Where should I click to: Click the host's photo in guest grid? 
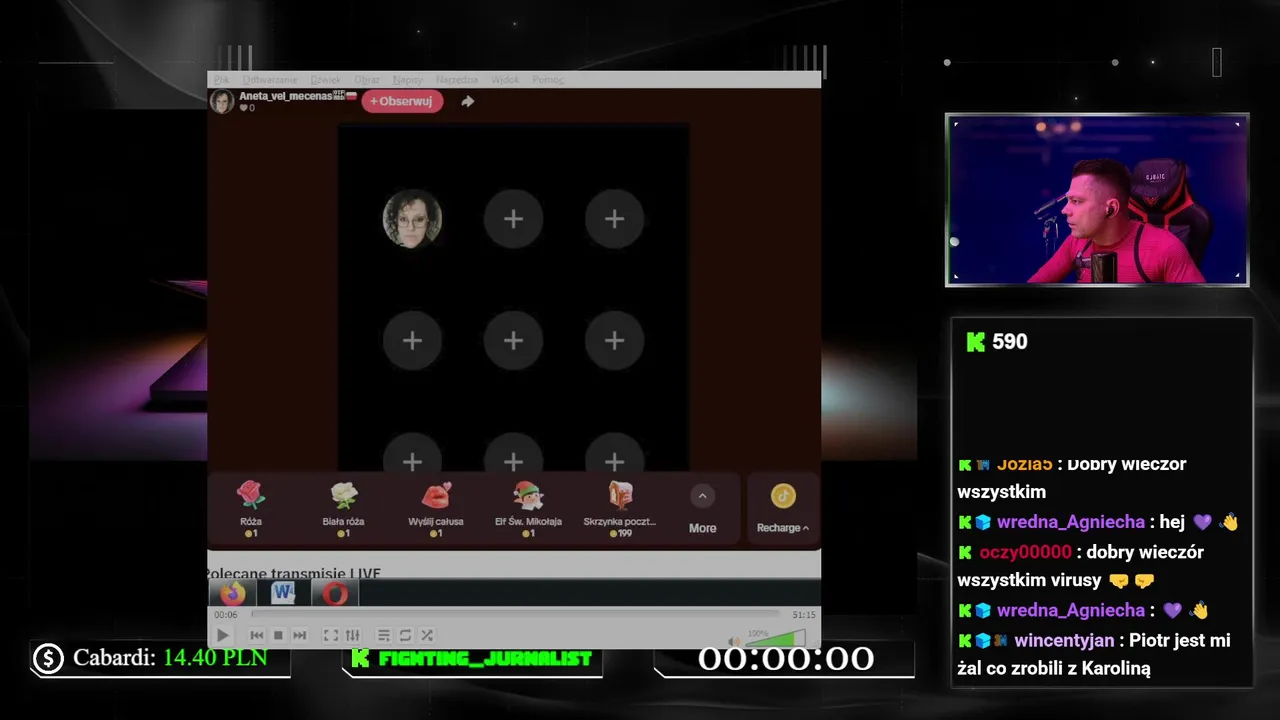412,218
